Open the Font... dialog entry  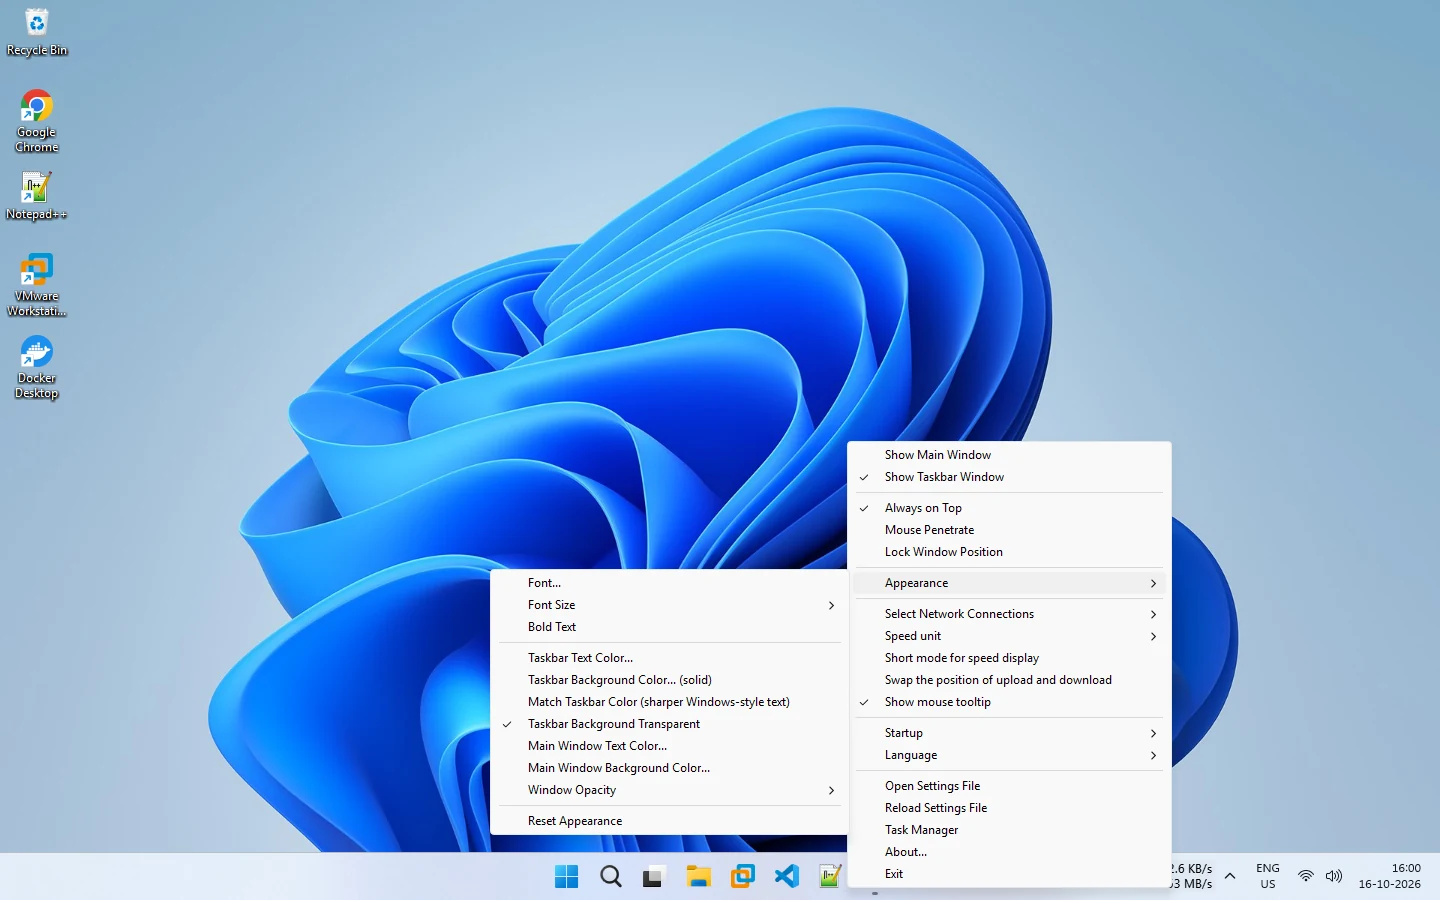click(x=668, y=583)
